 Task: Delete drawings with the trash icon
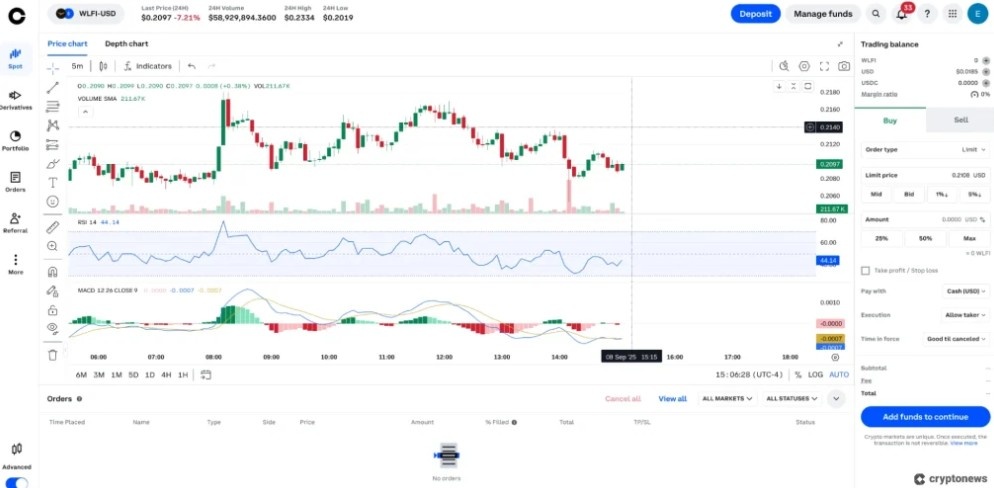pos(53,354)
